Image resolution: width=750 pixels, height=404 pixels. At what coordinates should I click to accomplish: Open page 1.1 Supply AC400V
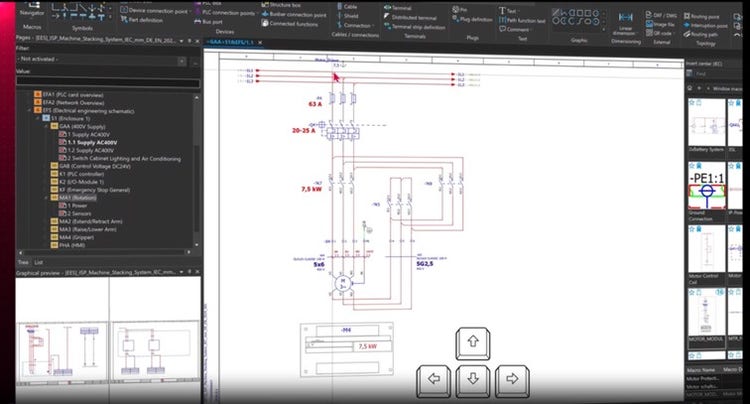[88, 142]
